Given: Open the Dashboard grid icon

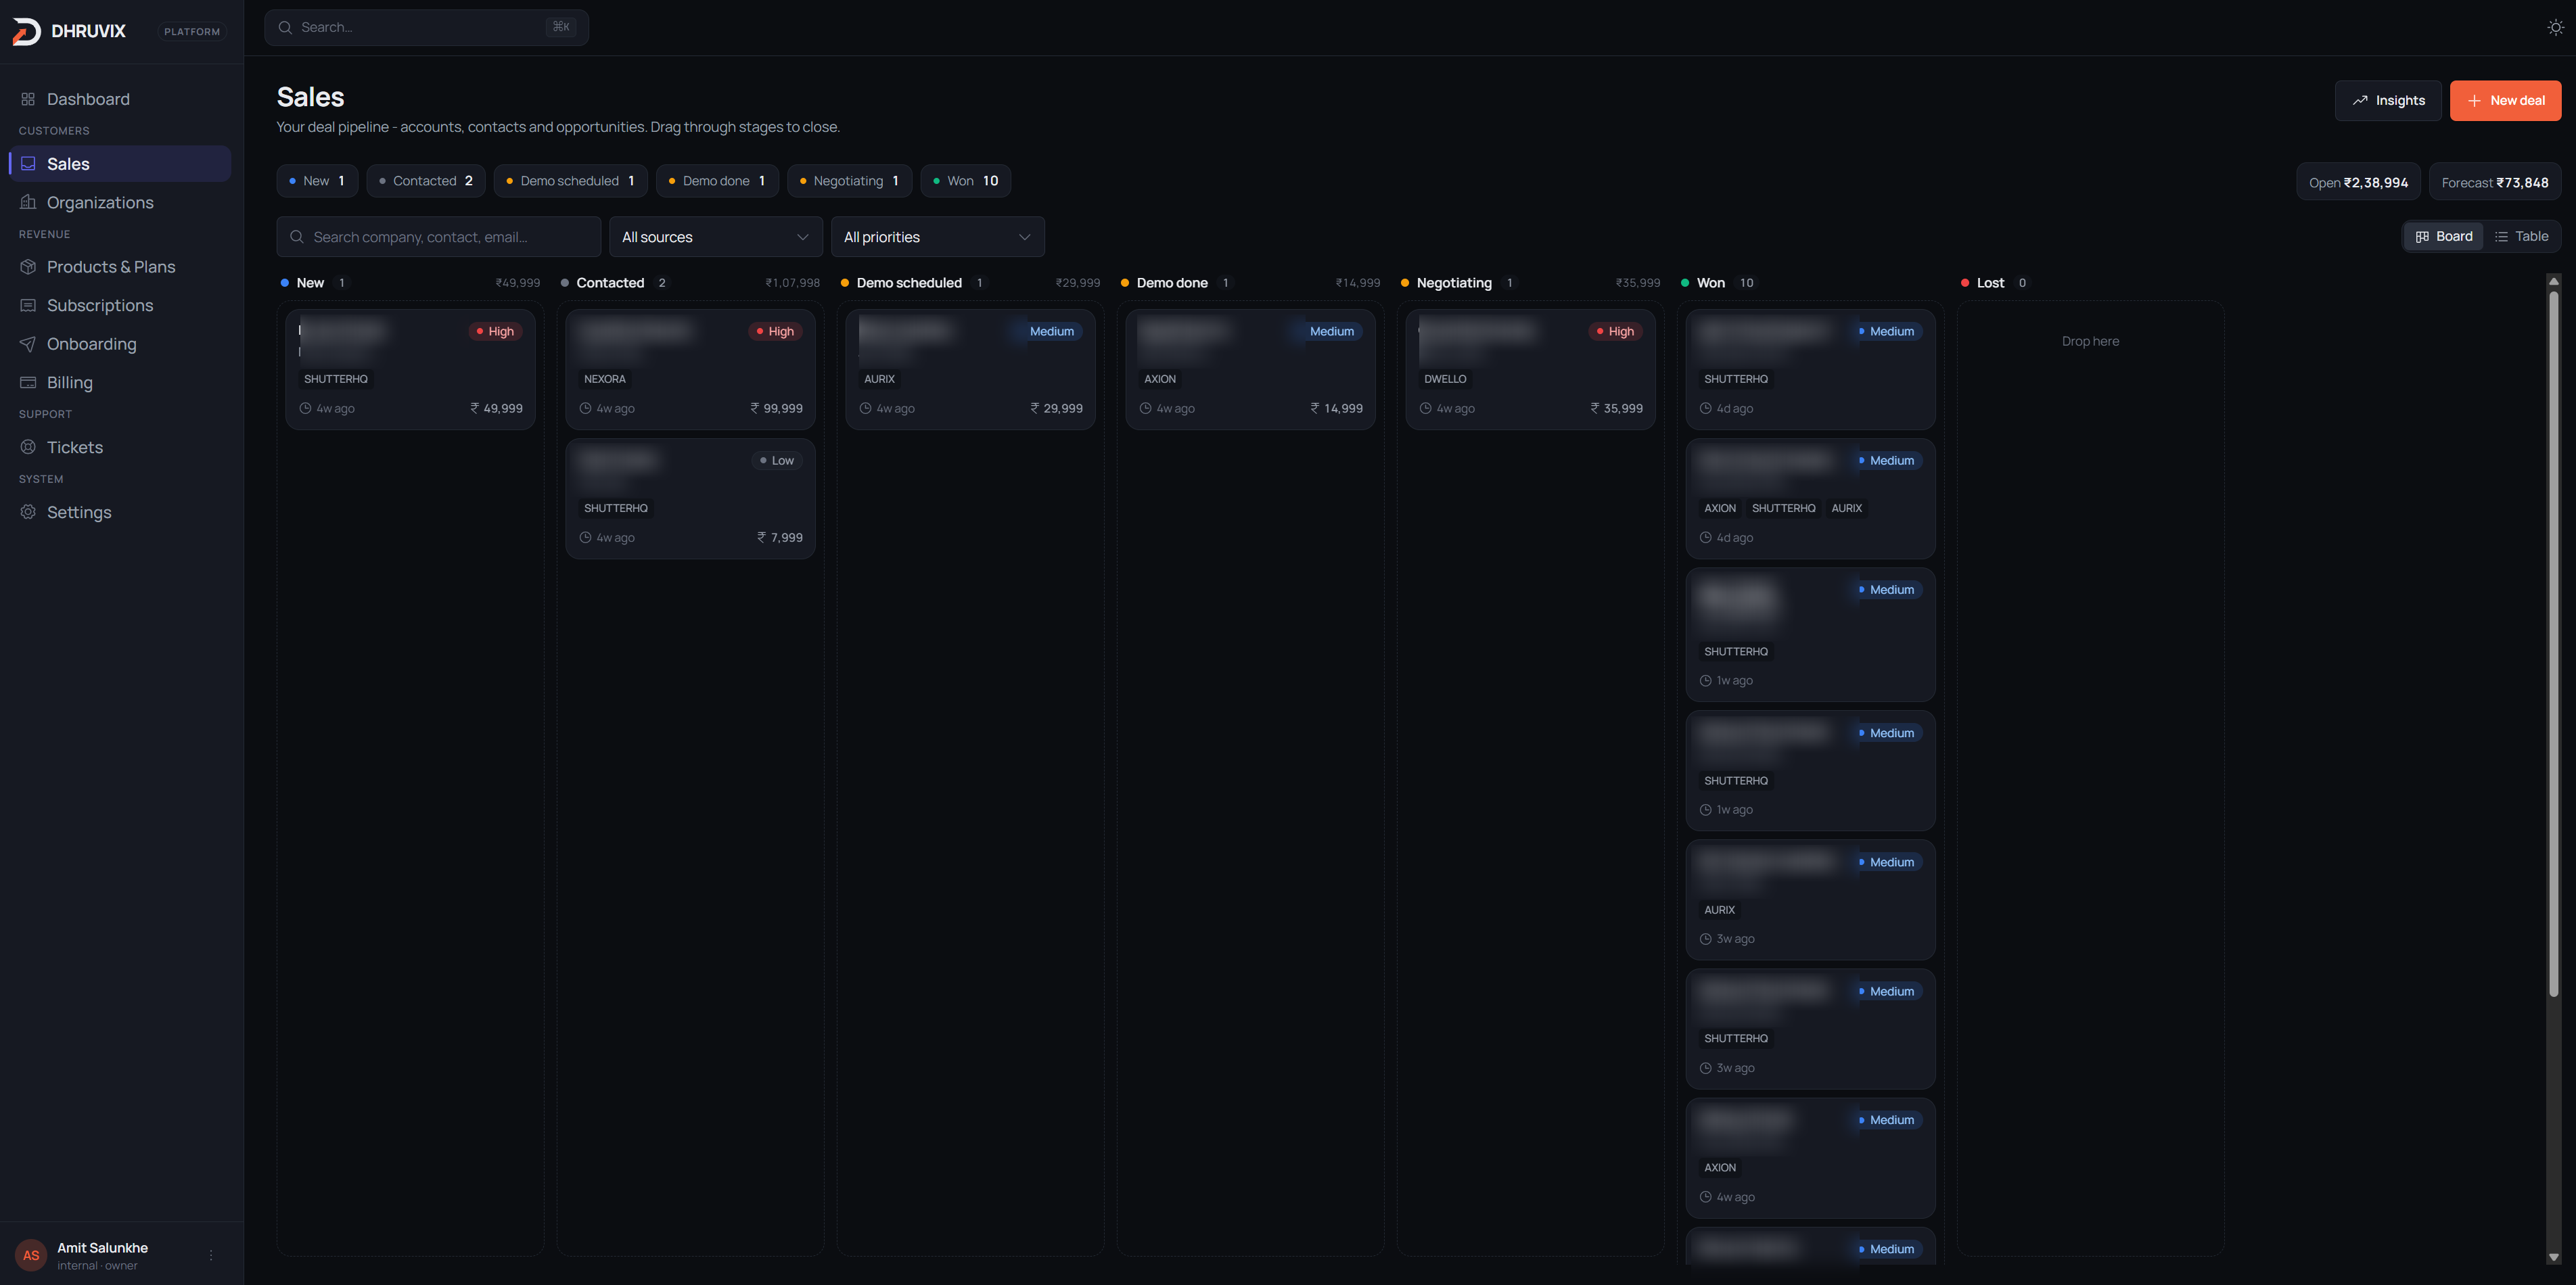Looking at the screenshot, I should 28,99.
